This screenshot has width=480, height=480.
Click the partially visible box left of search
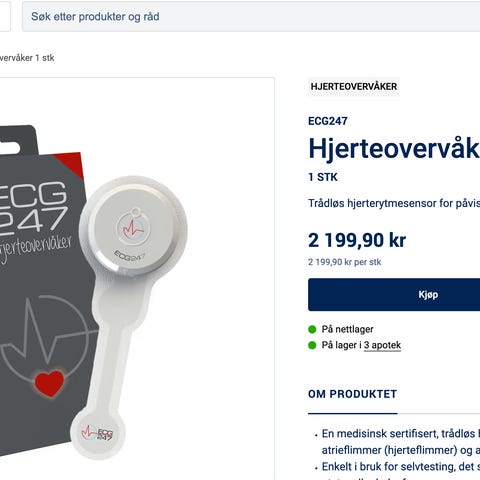tap(5, 17)
